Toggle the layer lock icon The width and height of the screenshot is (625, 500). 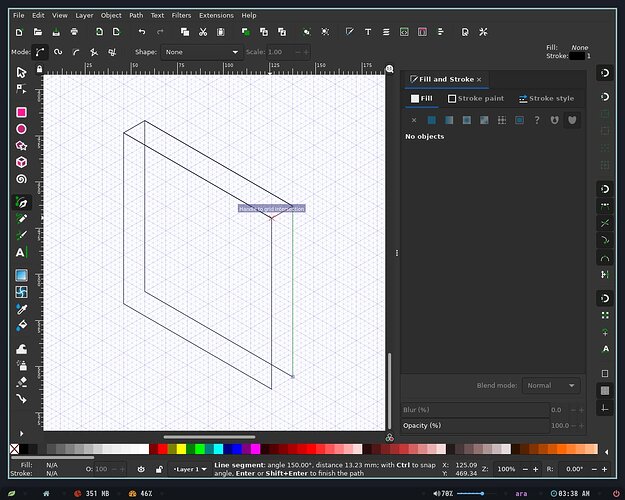pos(159,469)
